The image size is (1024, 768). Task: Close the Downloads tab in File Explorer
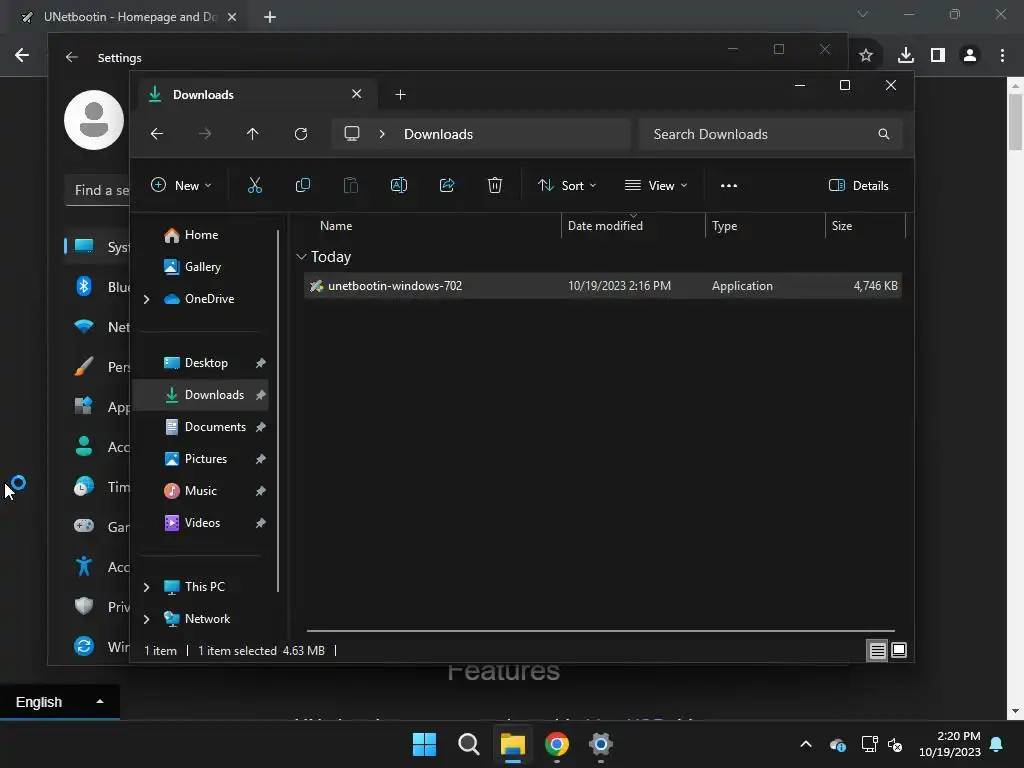[357, 94]
